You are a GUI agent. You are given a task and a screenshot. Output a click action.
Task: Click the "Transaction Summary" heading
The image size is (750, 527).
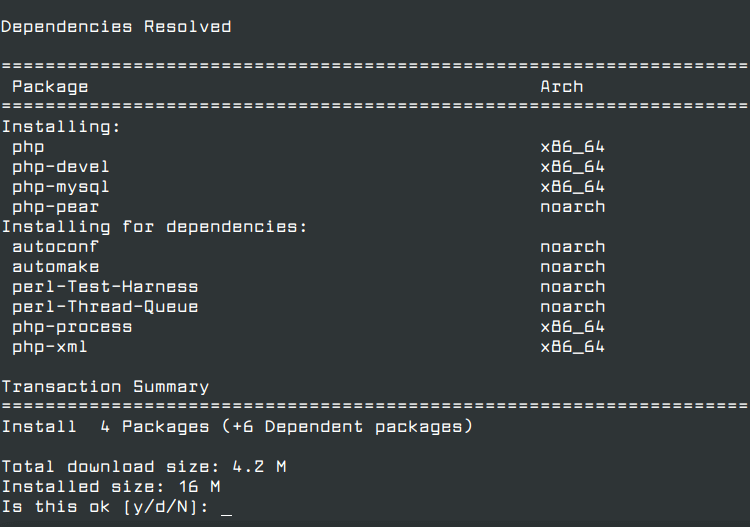coord(105,387)
